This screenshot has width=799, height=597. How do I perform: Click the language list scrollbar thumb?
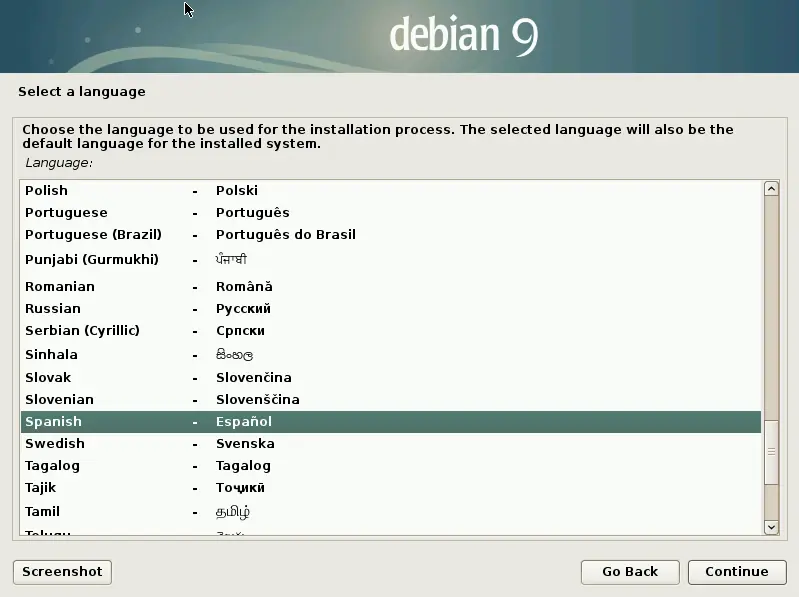[771, 452]
